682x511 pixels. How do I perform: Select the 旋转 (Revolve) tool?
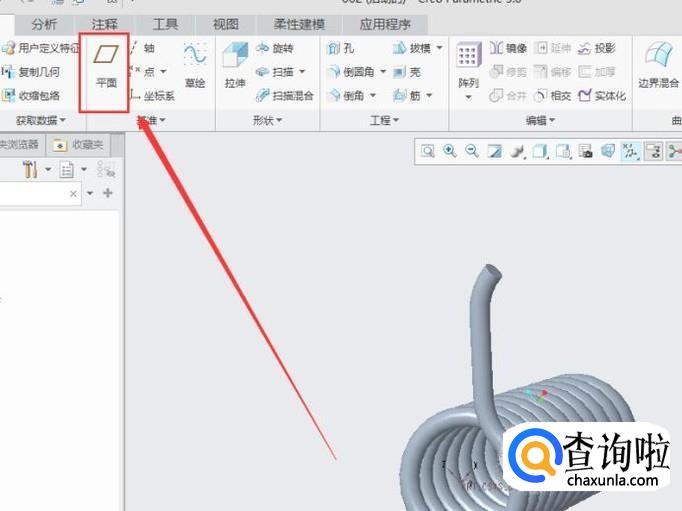coord(275,48)
